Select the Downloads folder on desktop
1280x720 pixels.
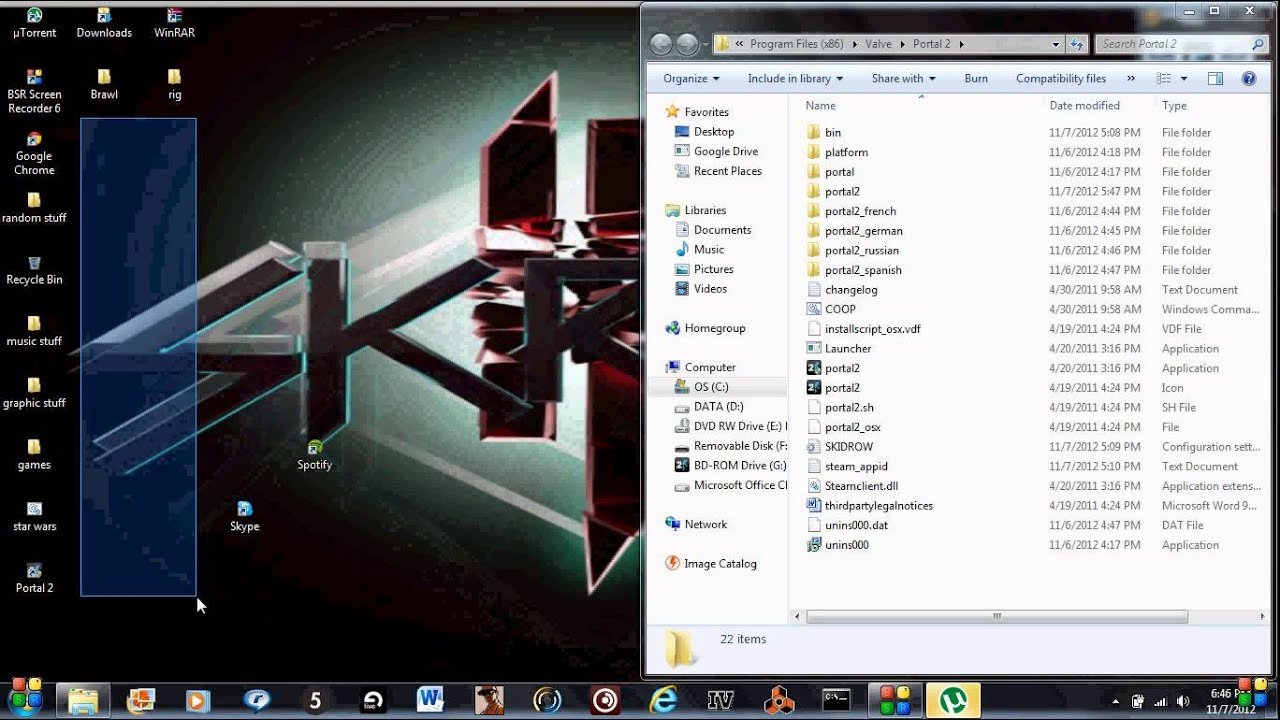(104, 23)
